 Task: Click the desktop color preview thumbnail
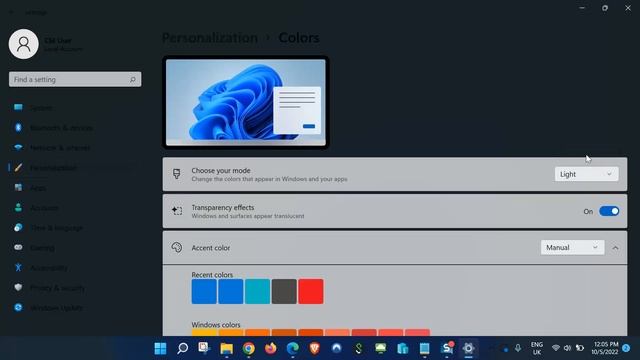(246, 102)
